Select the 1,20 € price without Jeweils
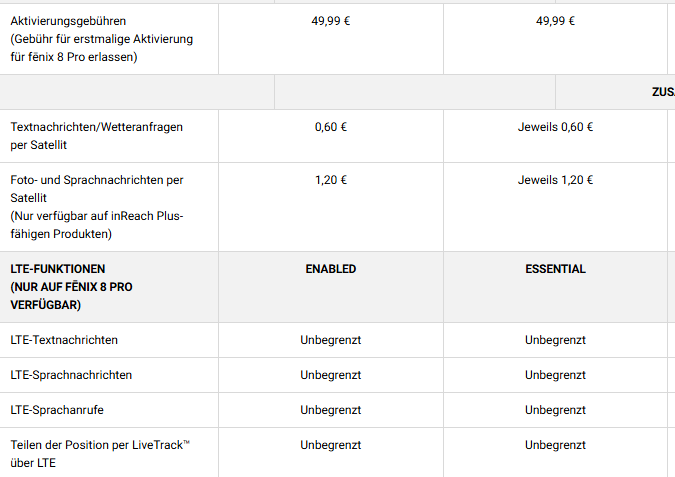This screenshot has height=477, width=675. tap(331, 180)
